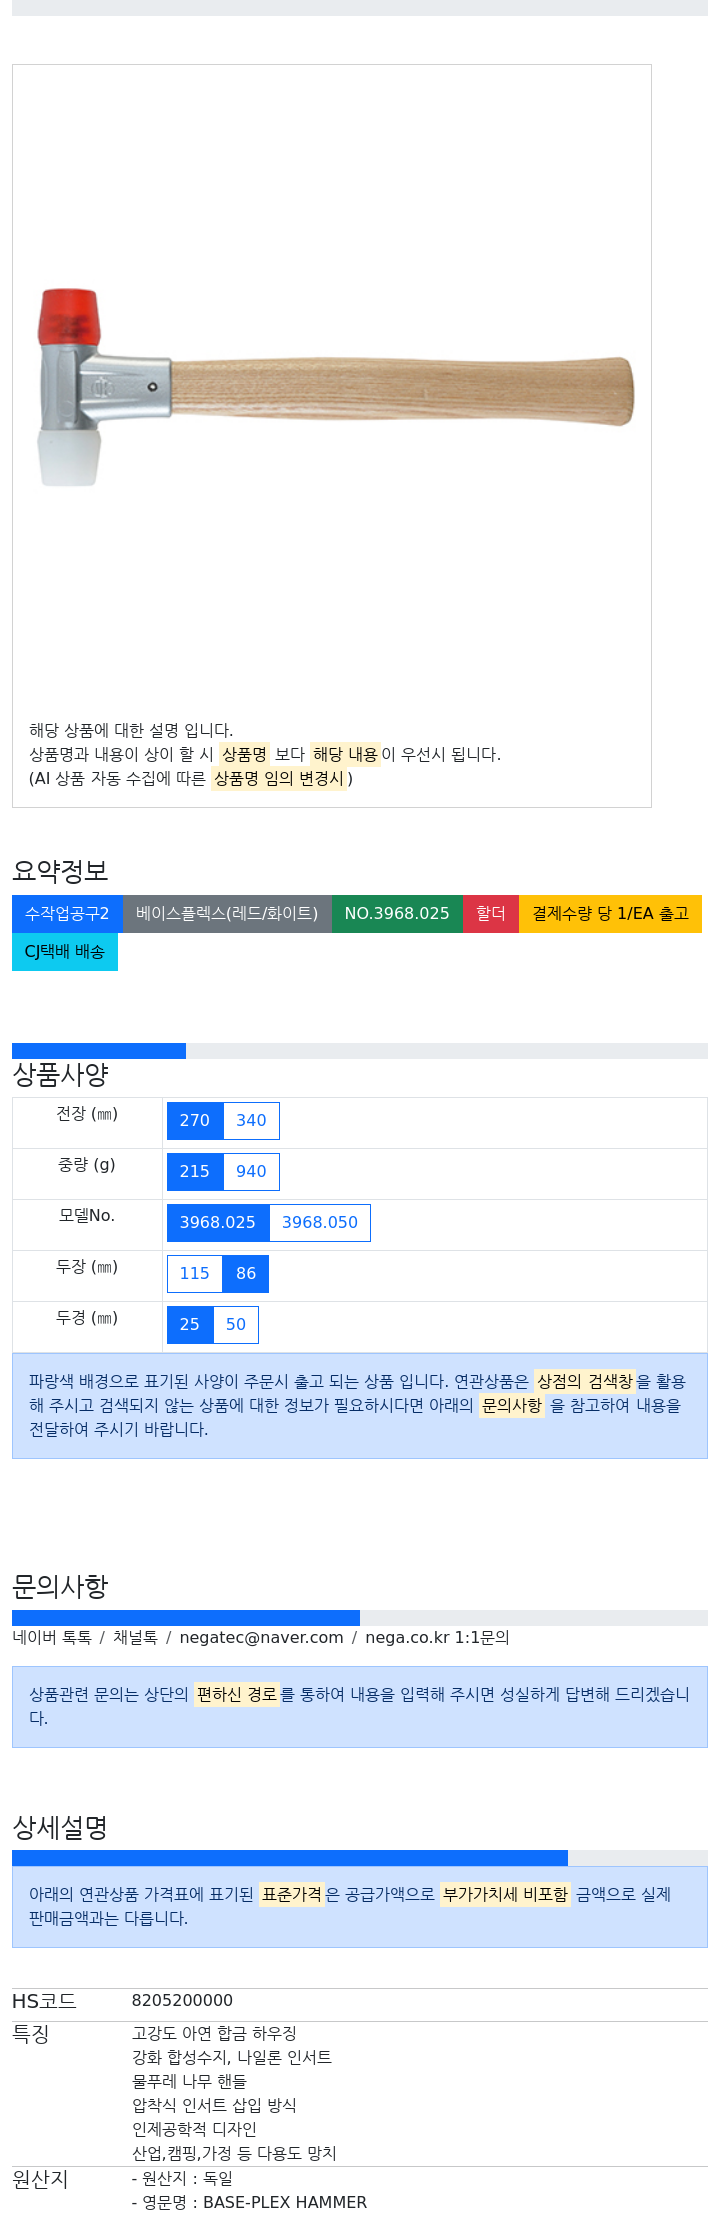Select 전장 270 option
Screen dimensions: 720x2215
(x=195, y=1121)
